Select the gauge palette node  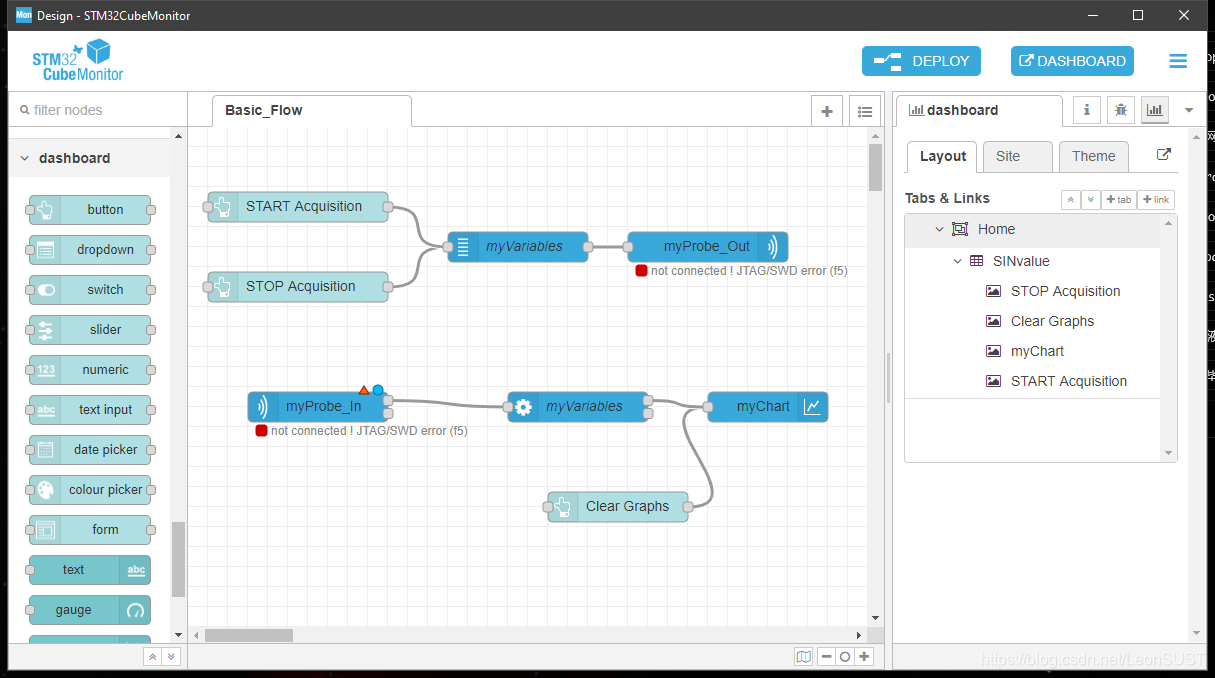[90, 610]
